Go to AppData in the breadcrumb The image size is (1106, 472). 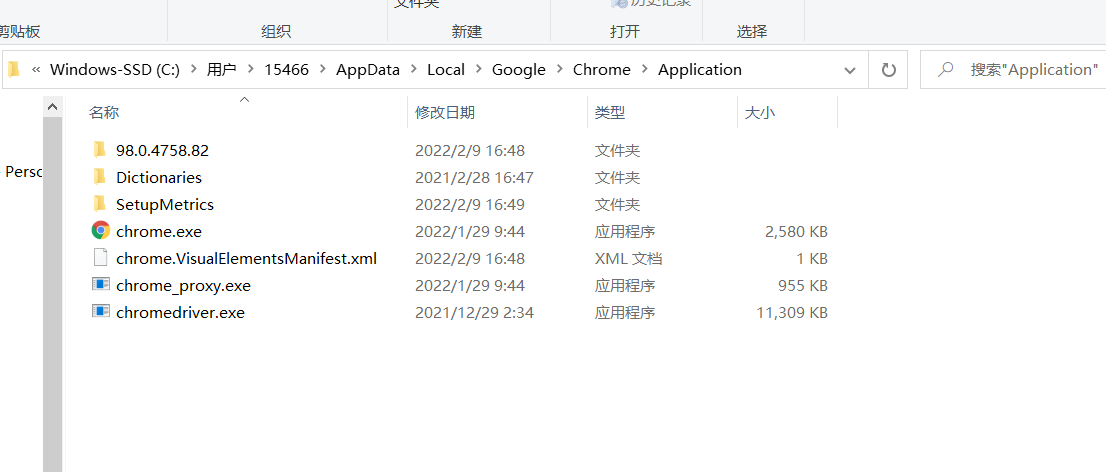(368, 70)
